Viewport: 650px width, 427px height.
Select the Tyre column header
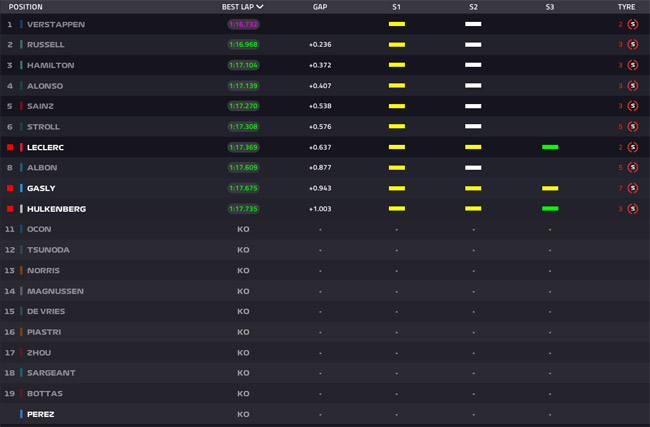pos(626,7)
